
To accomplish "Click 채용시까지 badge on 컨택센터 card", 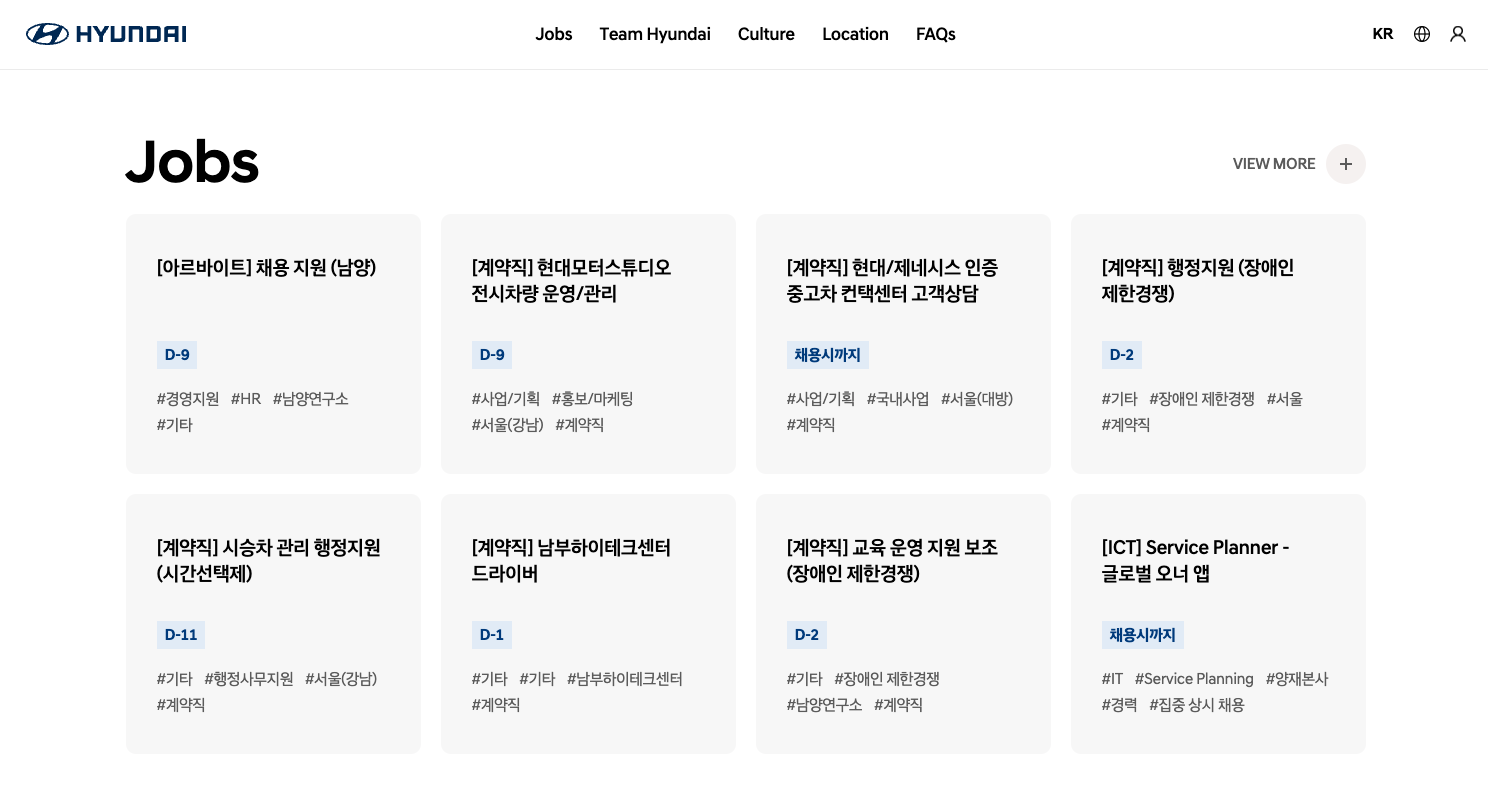I will click(x=828, y=355).
